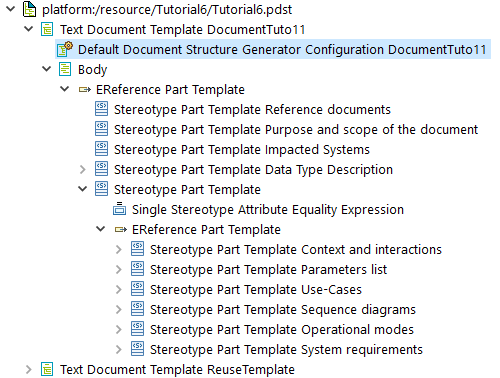Screen dimensions: 500x378
Task: Expand Stereotype Part Template Operational modes
Action: tap(119, 329)
